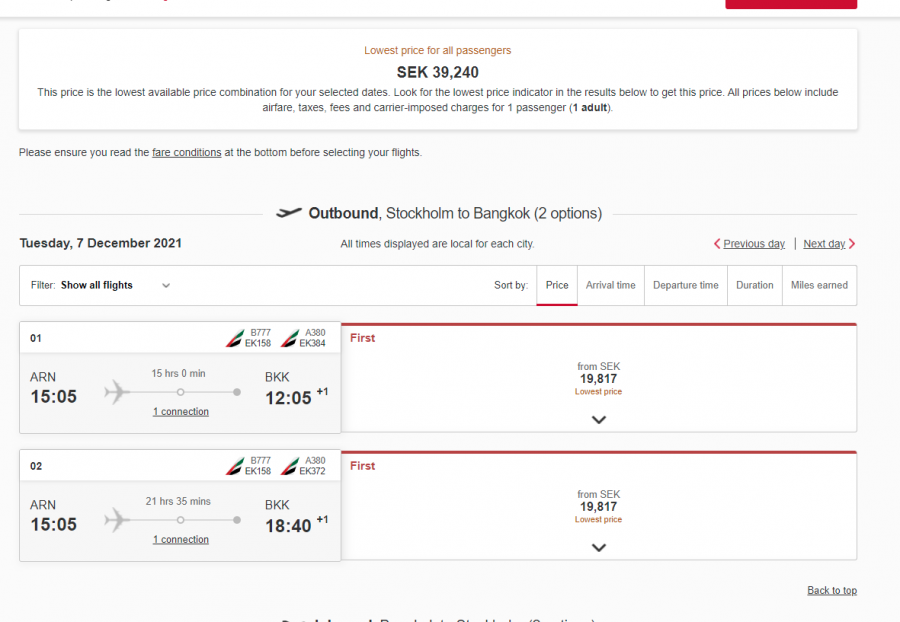The image size is (900, 622).
Task: Click Emirates logo beside EK372
Action: (x=290, y=466)
